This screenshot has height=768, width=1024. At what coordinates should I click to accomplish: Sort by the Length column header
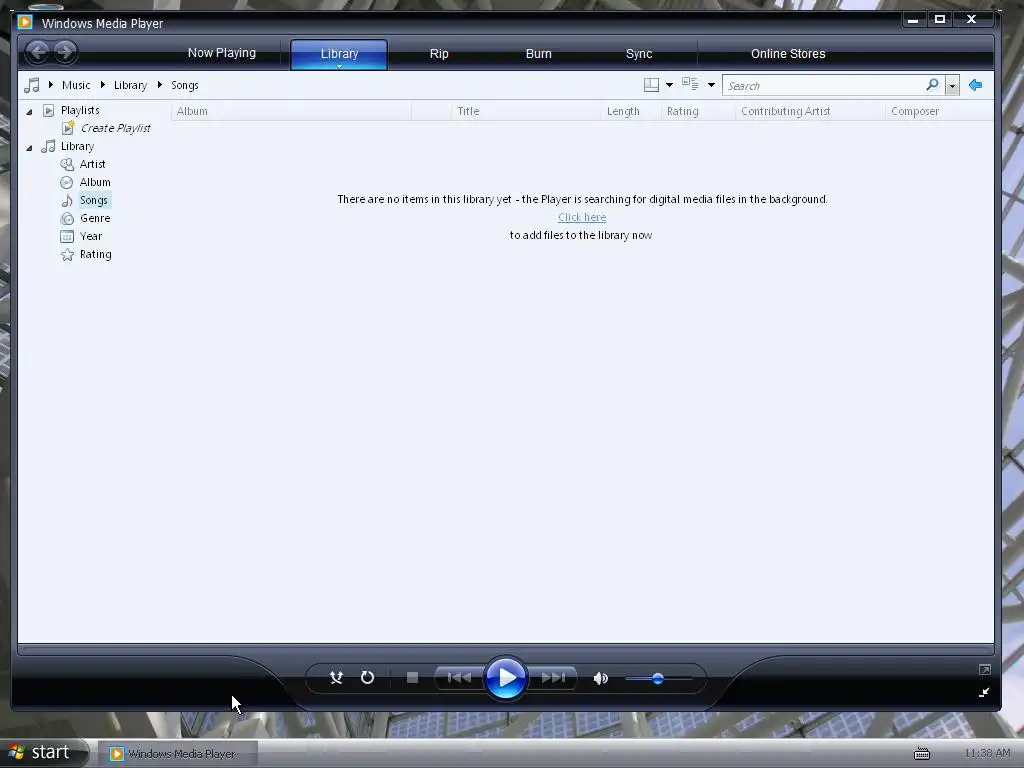pyautogui.click(x=631, y=111)
